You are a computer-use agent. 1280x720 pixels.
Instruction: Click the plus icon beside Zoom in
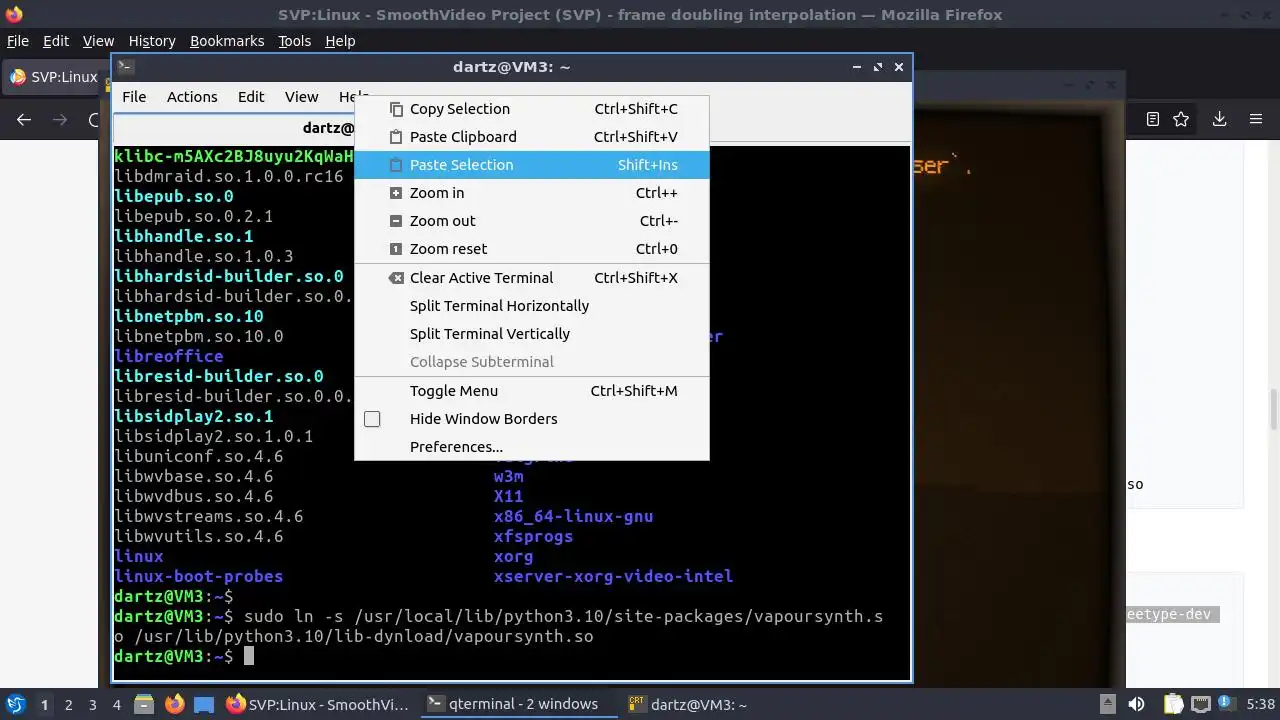pyautogui.click(x=396, y=193)
